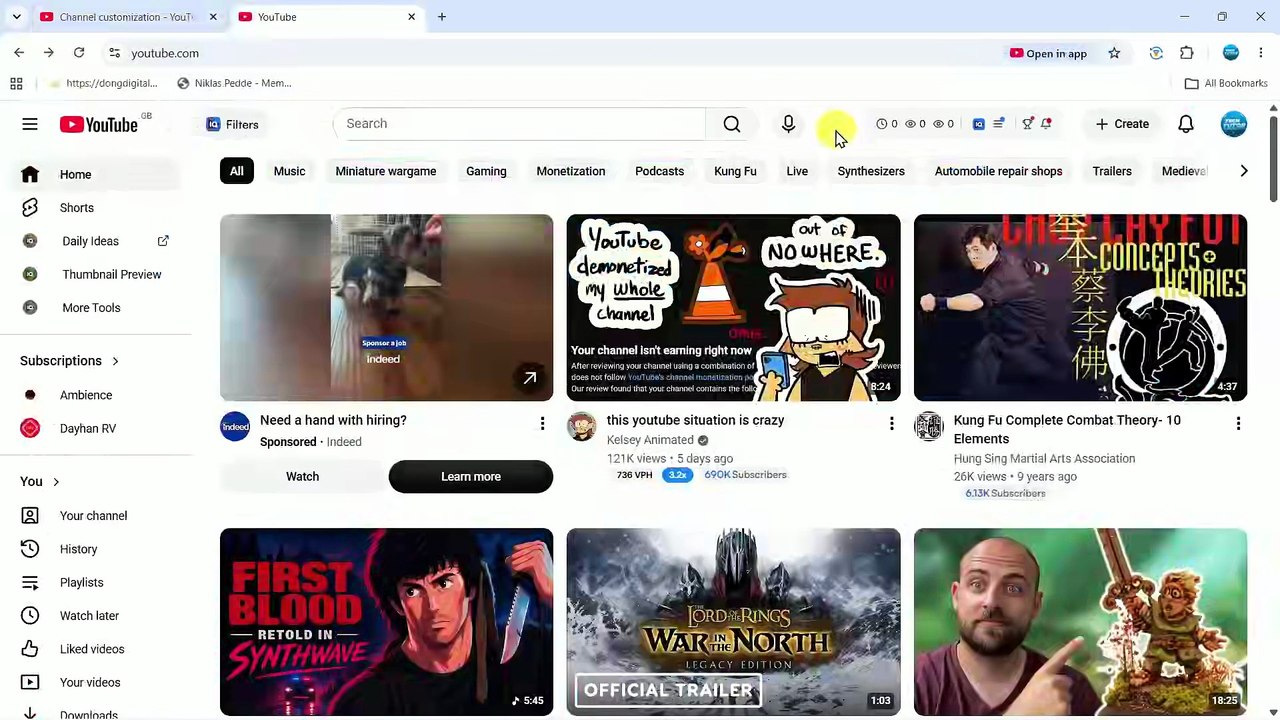Open the account avatar menu
Image resolution: width=1280 pixels, height=720 pixels.
(1234, 124)
